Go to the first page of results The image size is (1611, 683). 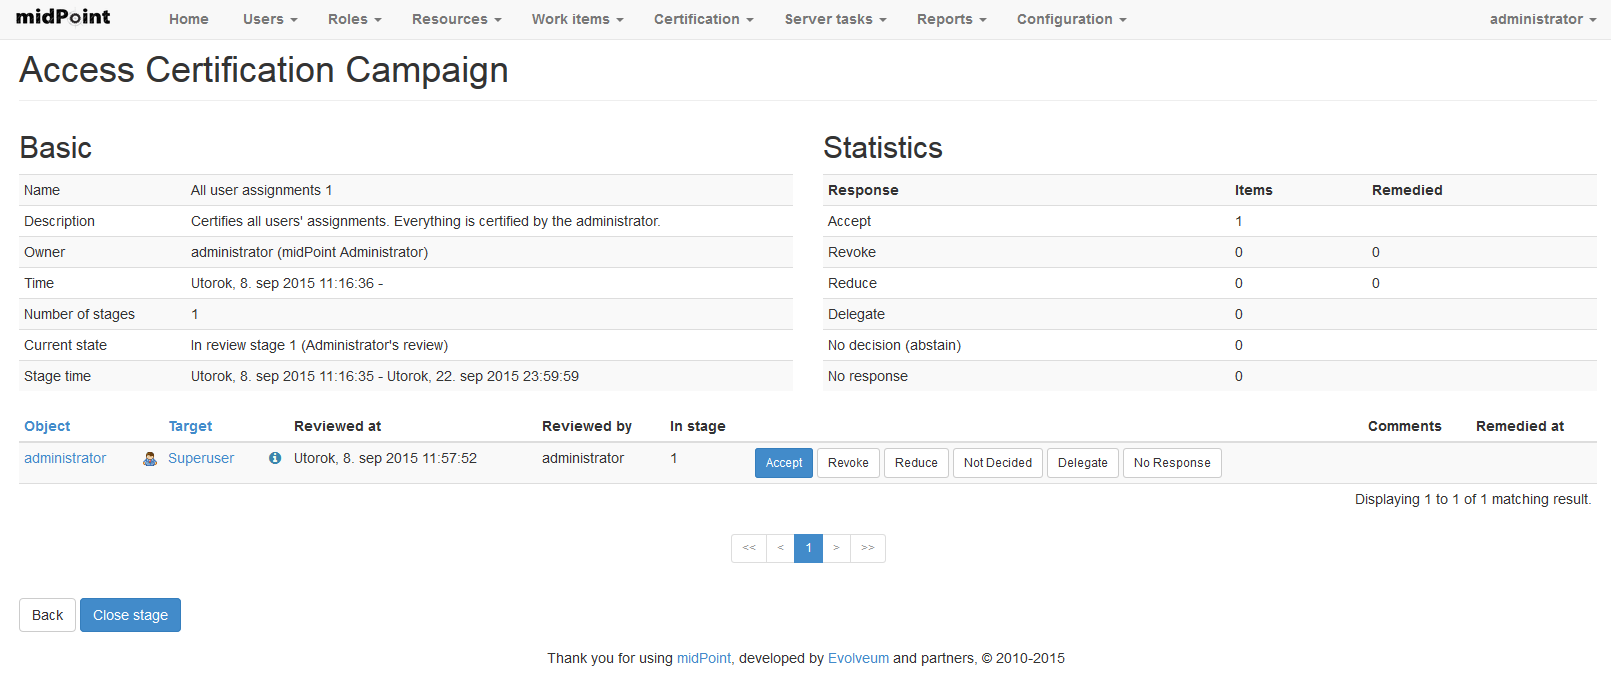[x=749, y=548]
